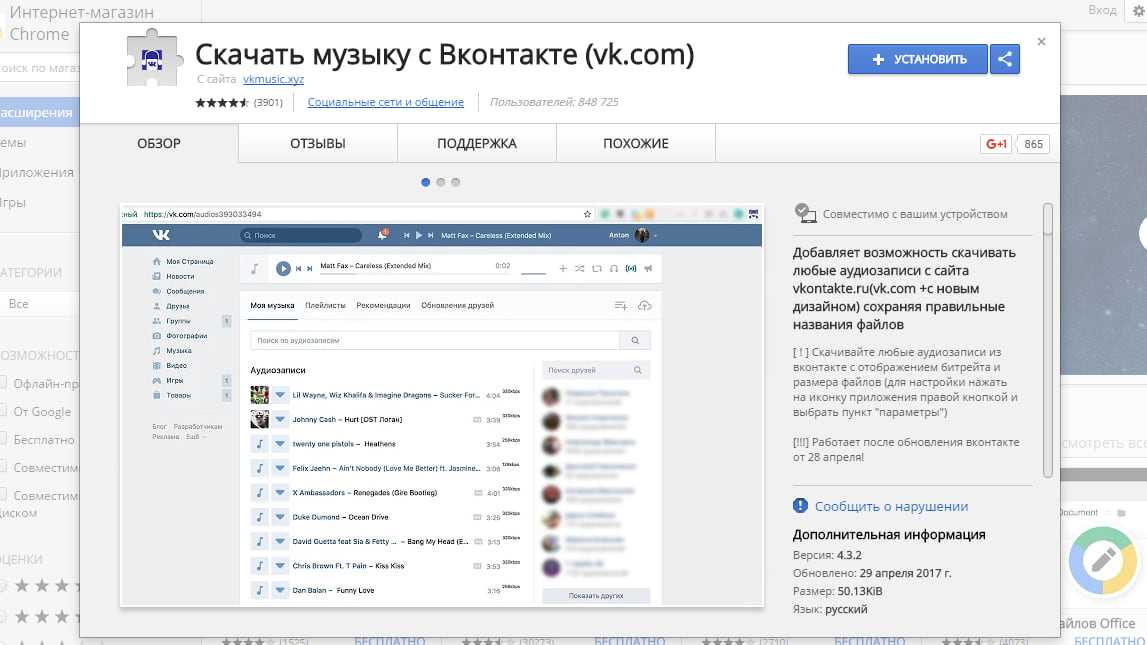Viewport: 1147px width, 645px height.
Task: Select Игры in the store sidebar
Action: pos(13,203)
